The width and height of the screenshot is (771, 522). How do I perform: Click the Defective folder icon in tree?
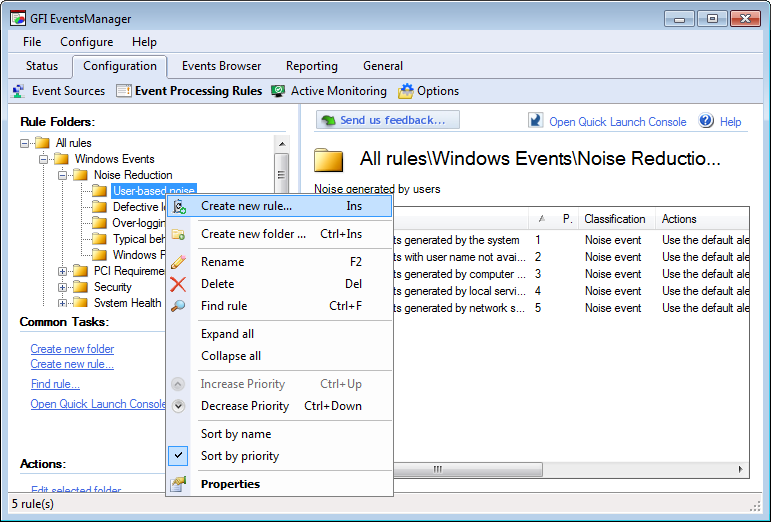coord(100,207)
